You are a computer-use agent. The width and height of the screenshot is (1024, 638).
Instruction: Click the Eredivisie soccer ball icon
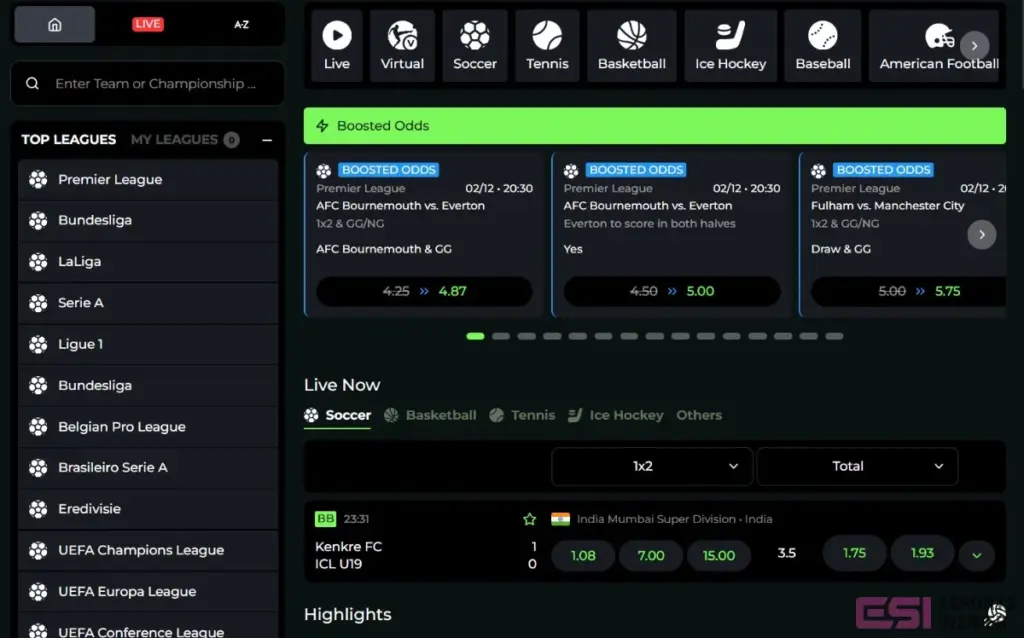(x=38, y=509)
